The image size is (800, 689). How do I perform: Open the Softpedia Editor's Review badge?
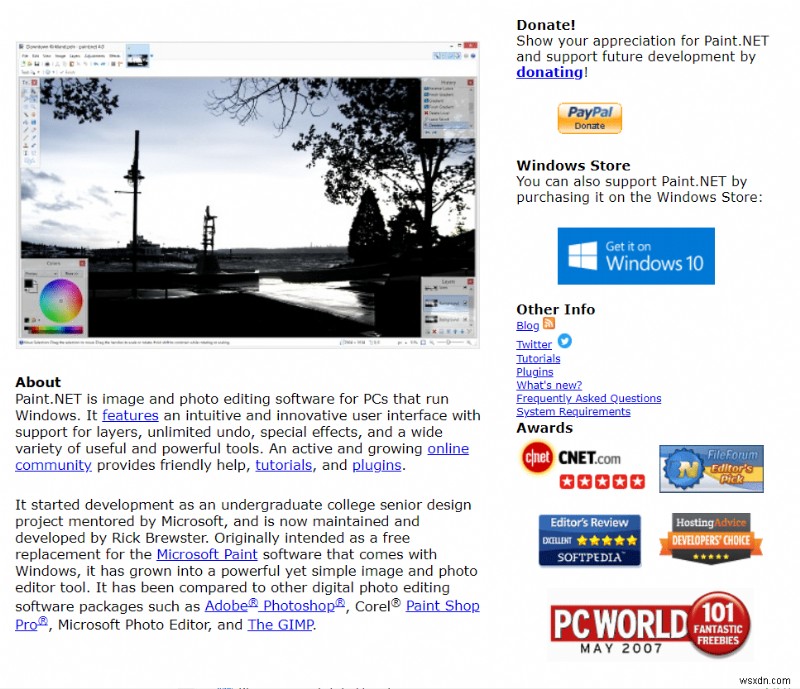[589, 540]
